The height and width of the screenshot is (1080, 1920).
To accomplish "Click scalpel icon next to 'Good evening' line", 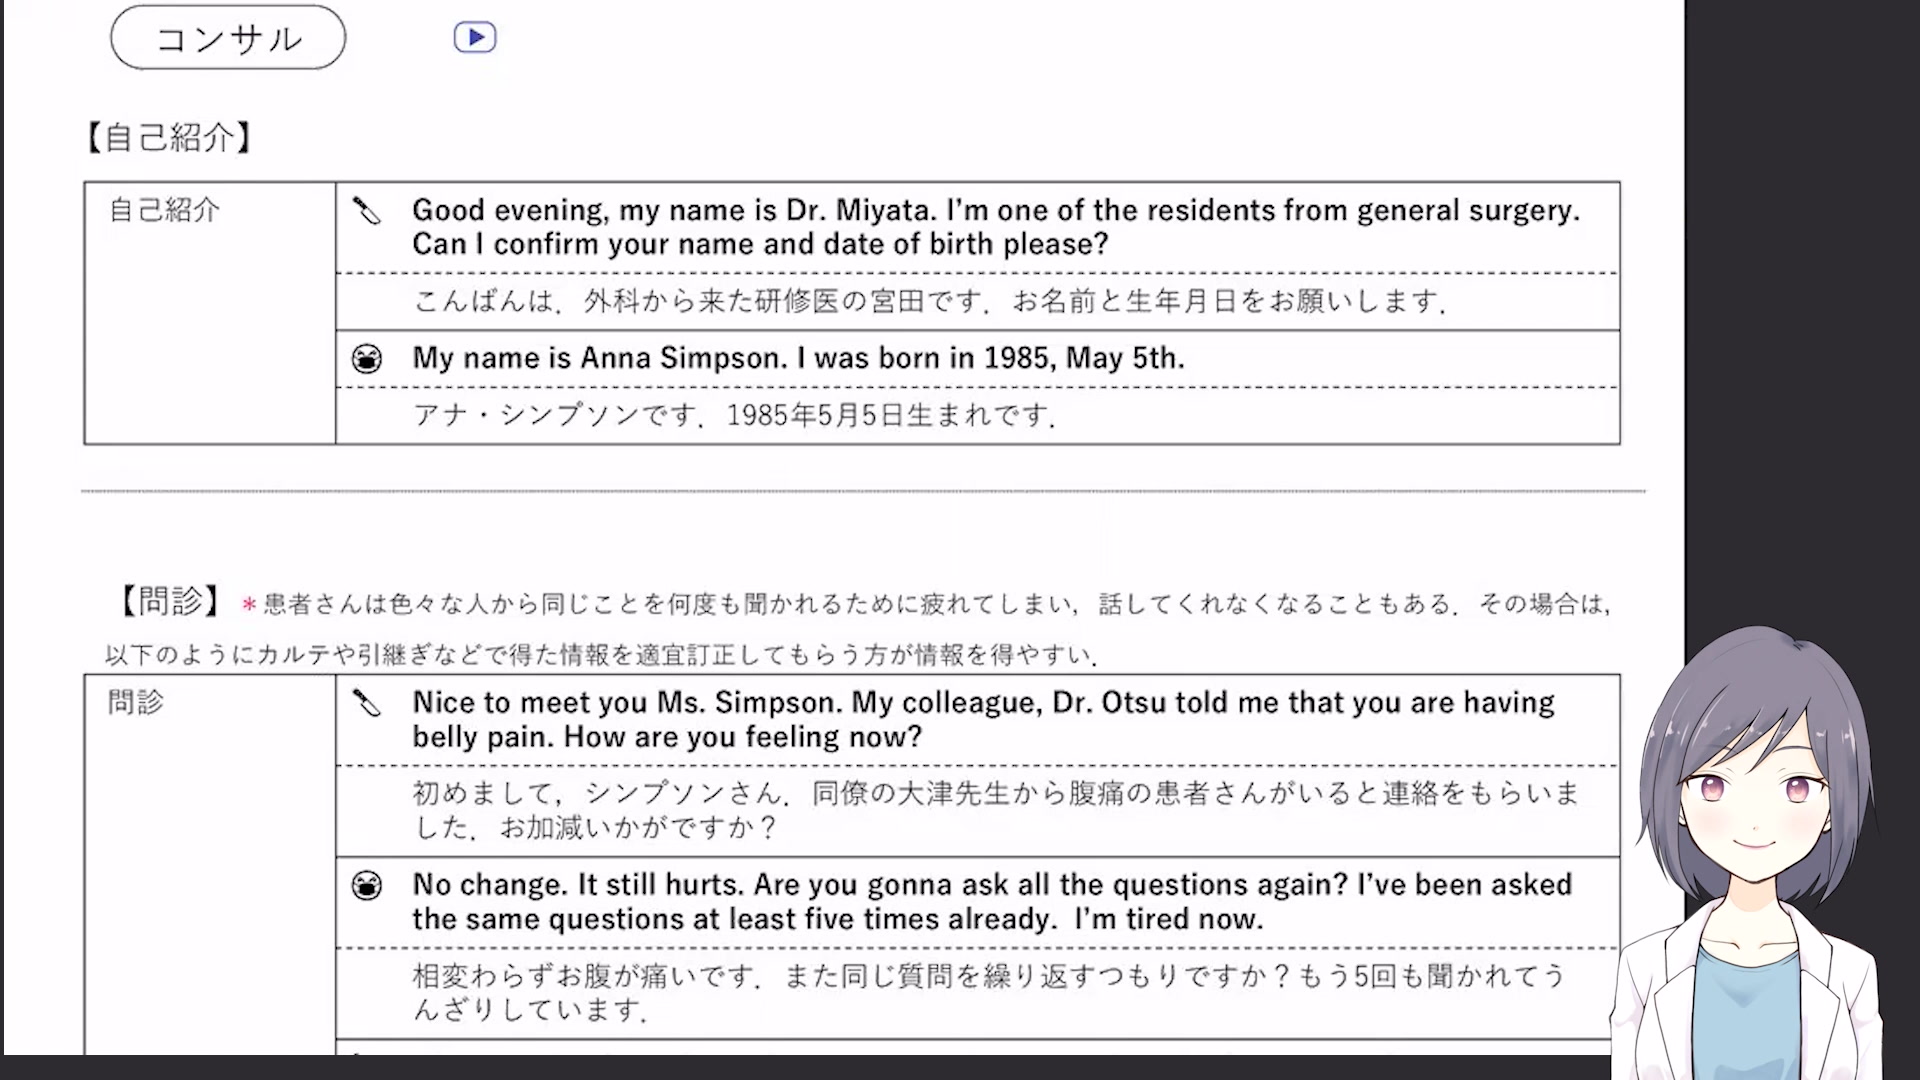I will (x=366, y=211).
